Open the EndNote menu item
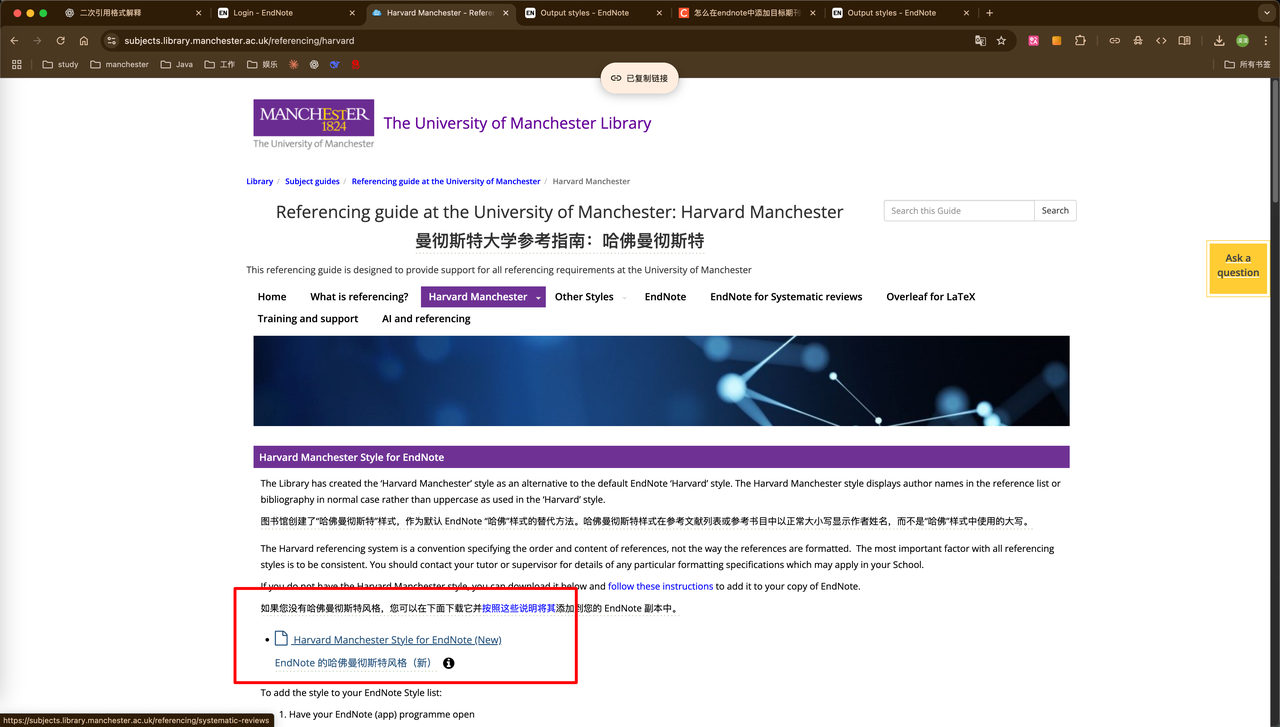Image resolution: width=1280 pixels, height=727 pixels. pos(665,297)
